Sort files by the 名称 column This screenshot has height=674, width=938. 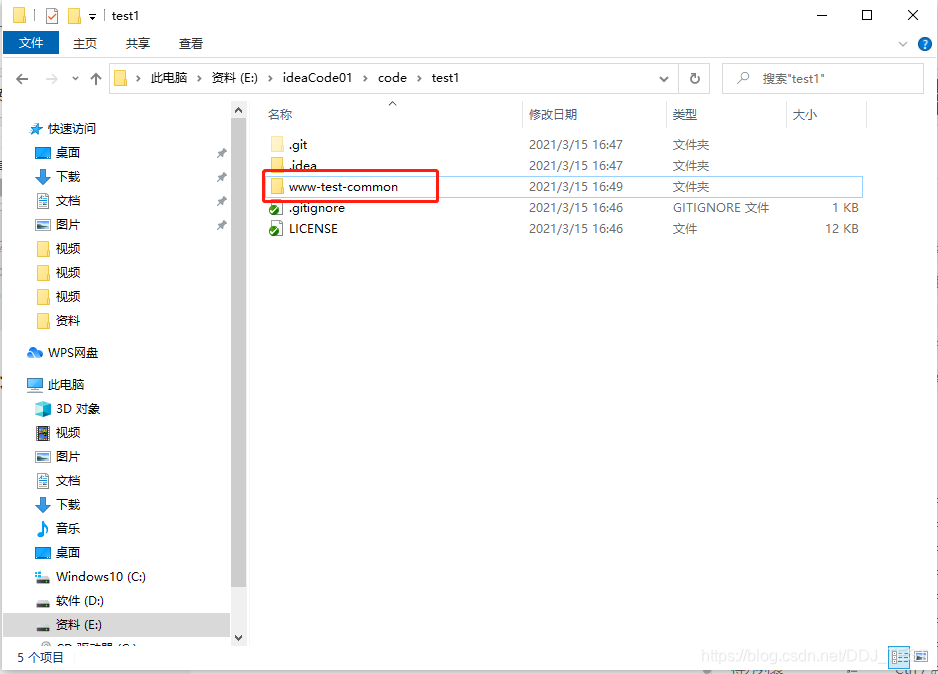pos(280,114)
